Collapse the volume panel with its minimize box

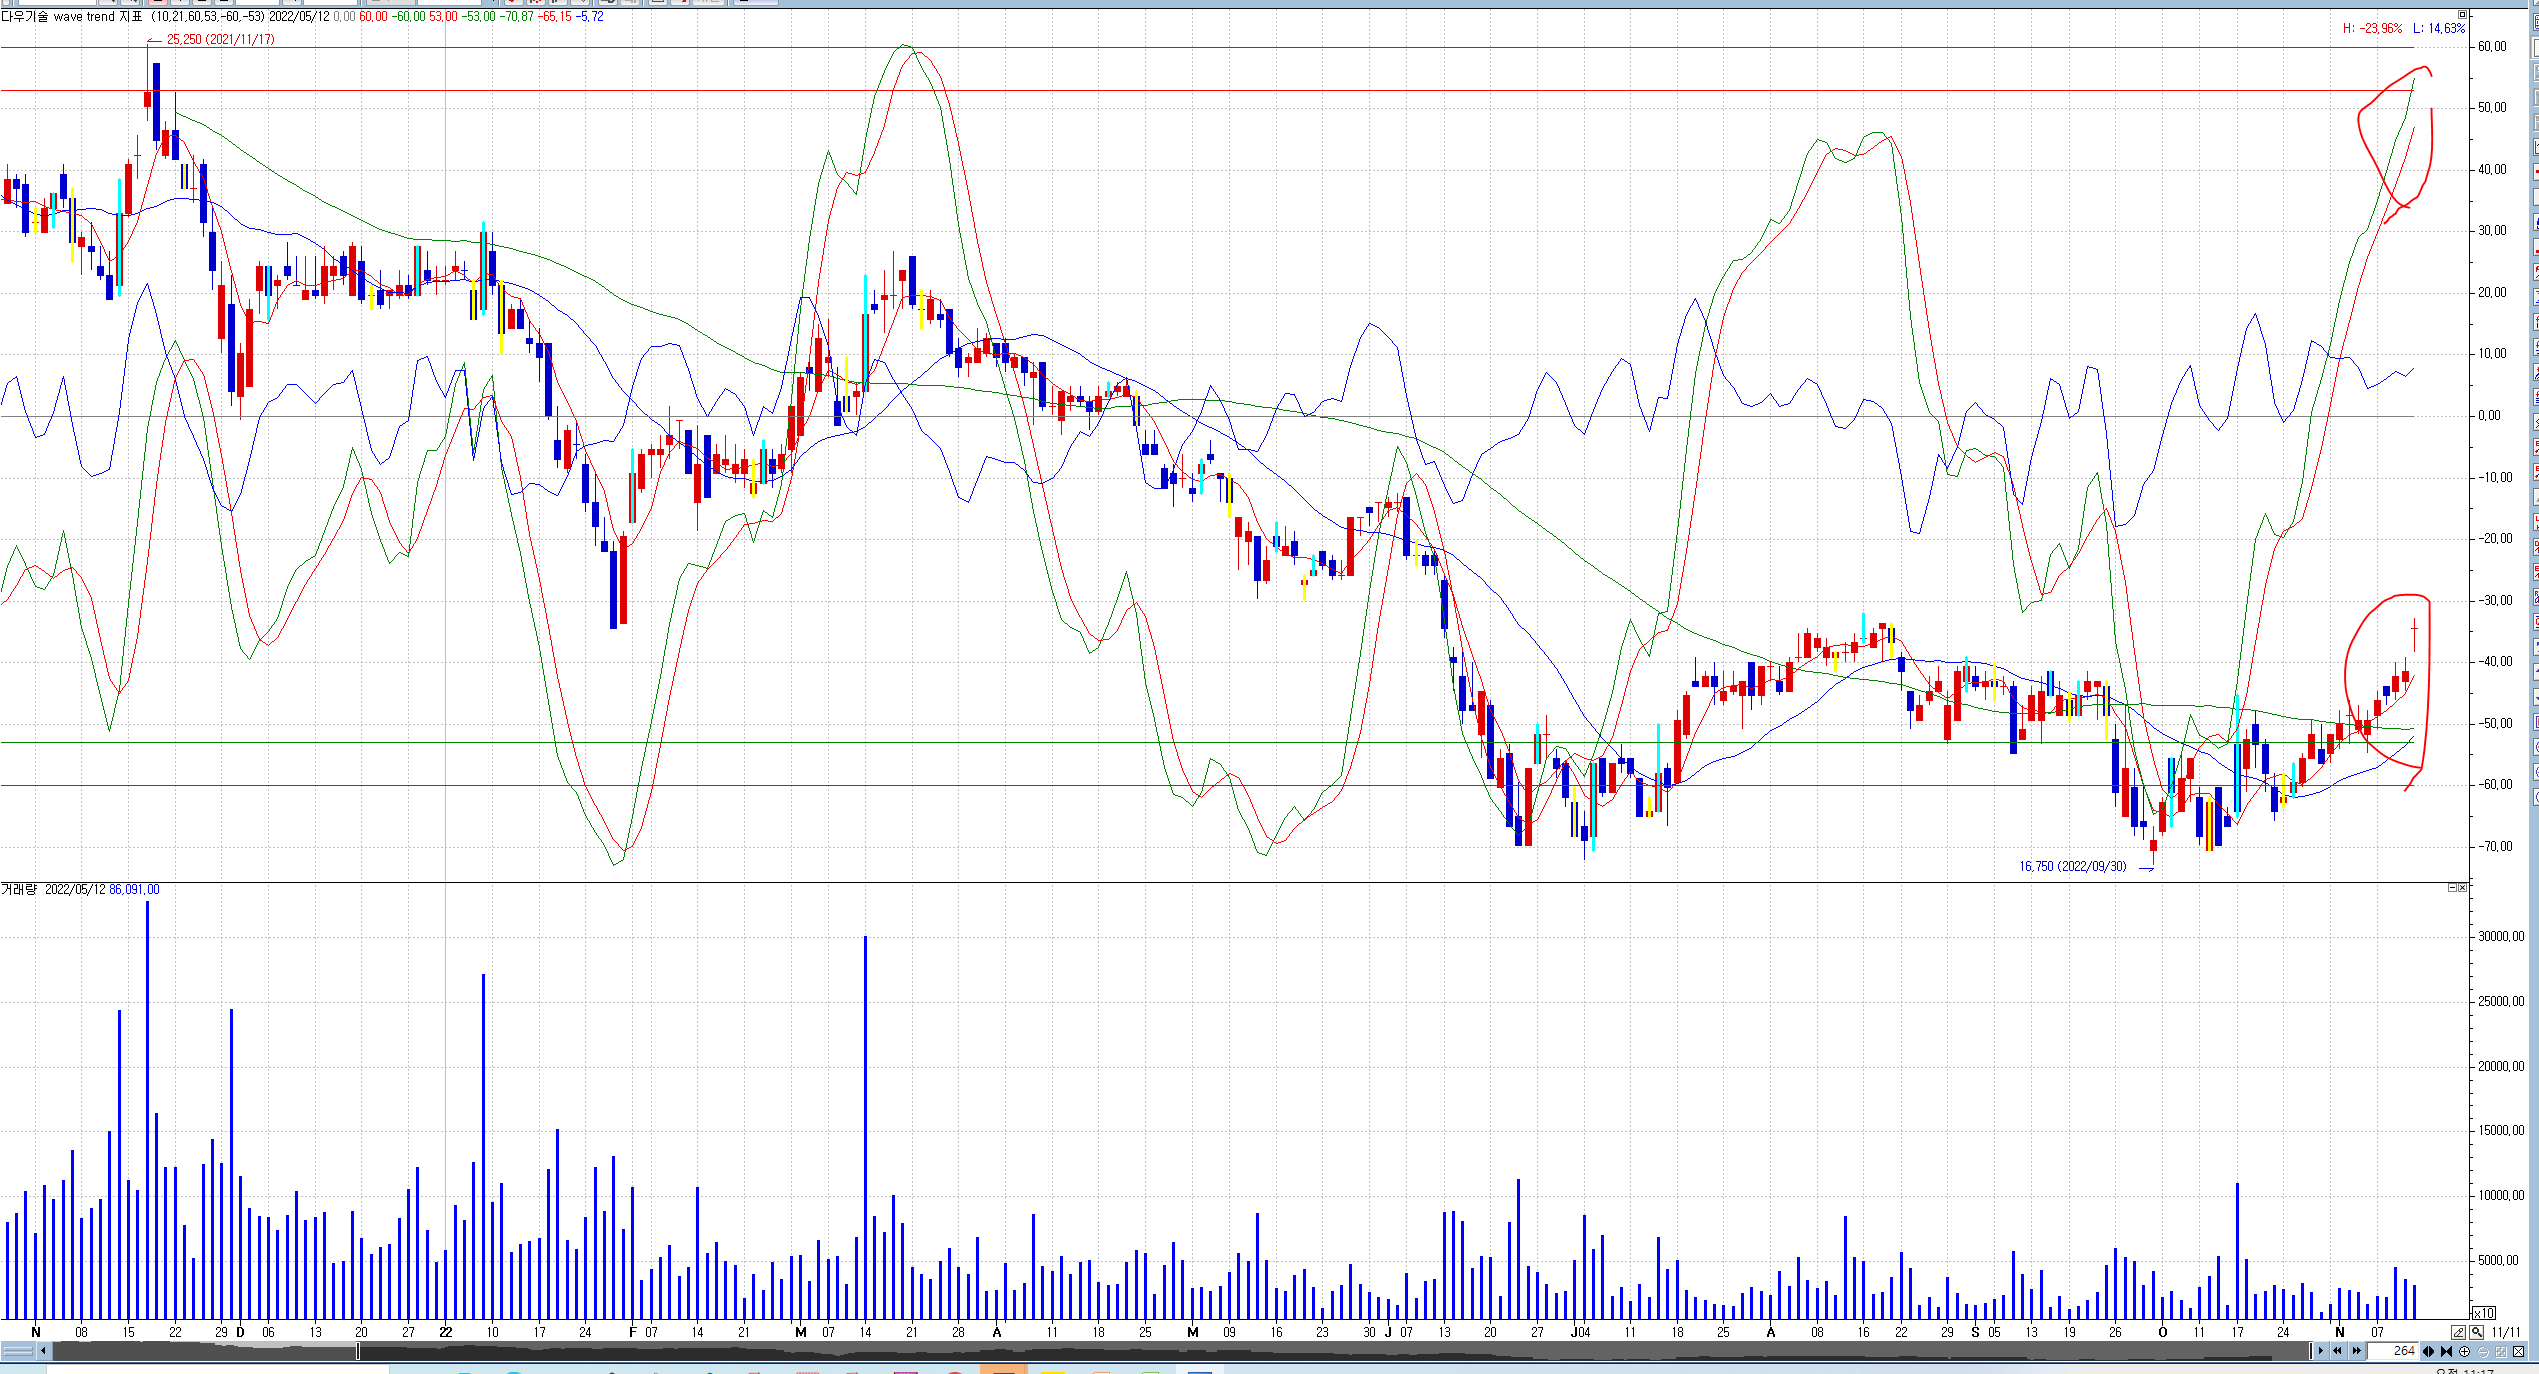(2452, 887)
